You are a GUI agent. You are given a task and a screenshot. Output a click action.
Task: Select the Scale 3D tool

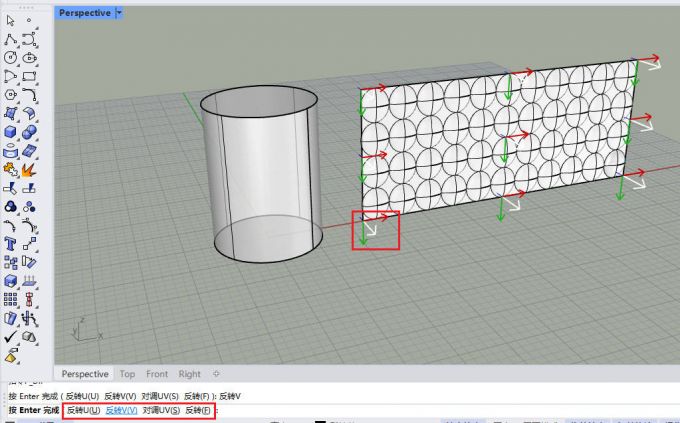pos(10,281)
